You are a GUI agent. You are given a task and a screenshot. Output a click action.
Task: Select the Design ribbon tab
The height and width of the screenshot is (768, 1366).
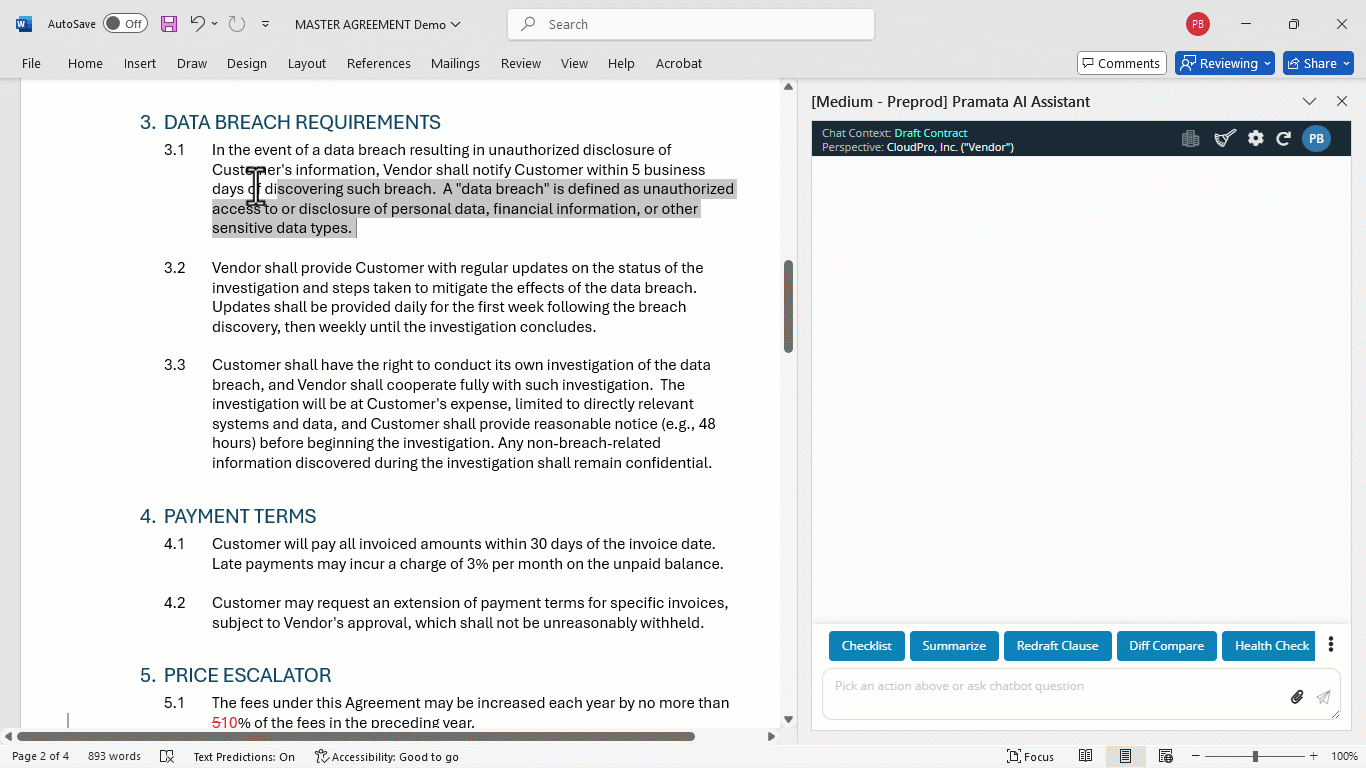pyautogui.click(x=247, y=63)
